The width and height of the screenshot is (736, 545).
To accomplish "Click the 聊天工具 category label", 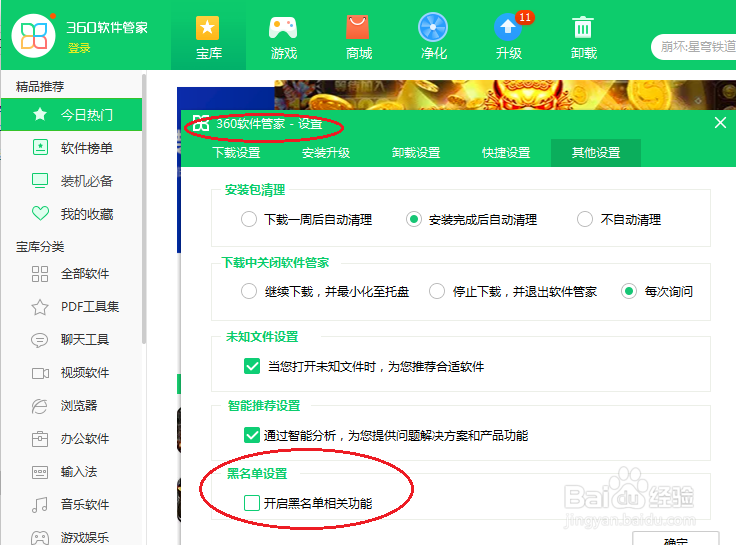I will tap(85, 339).
